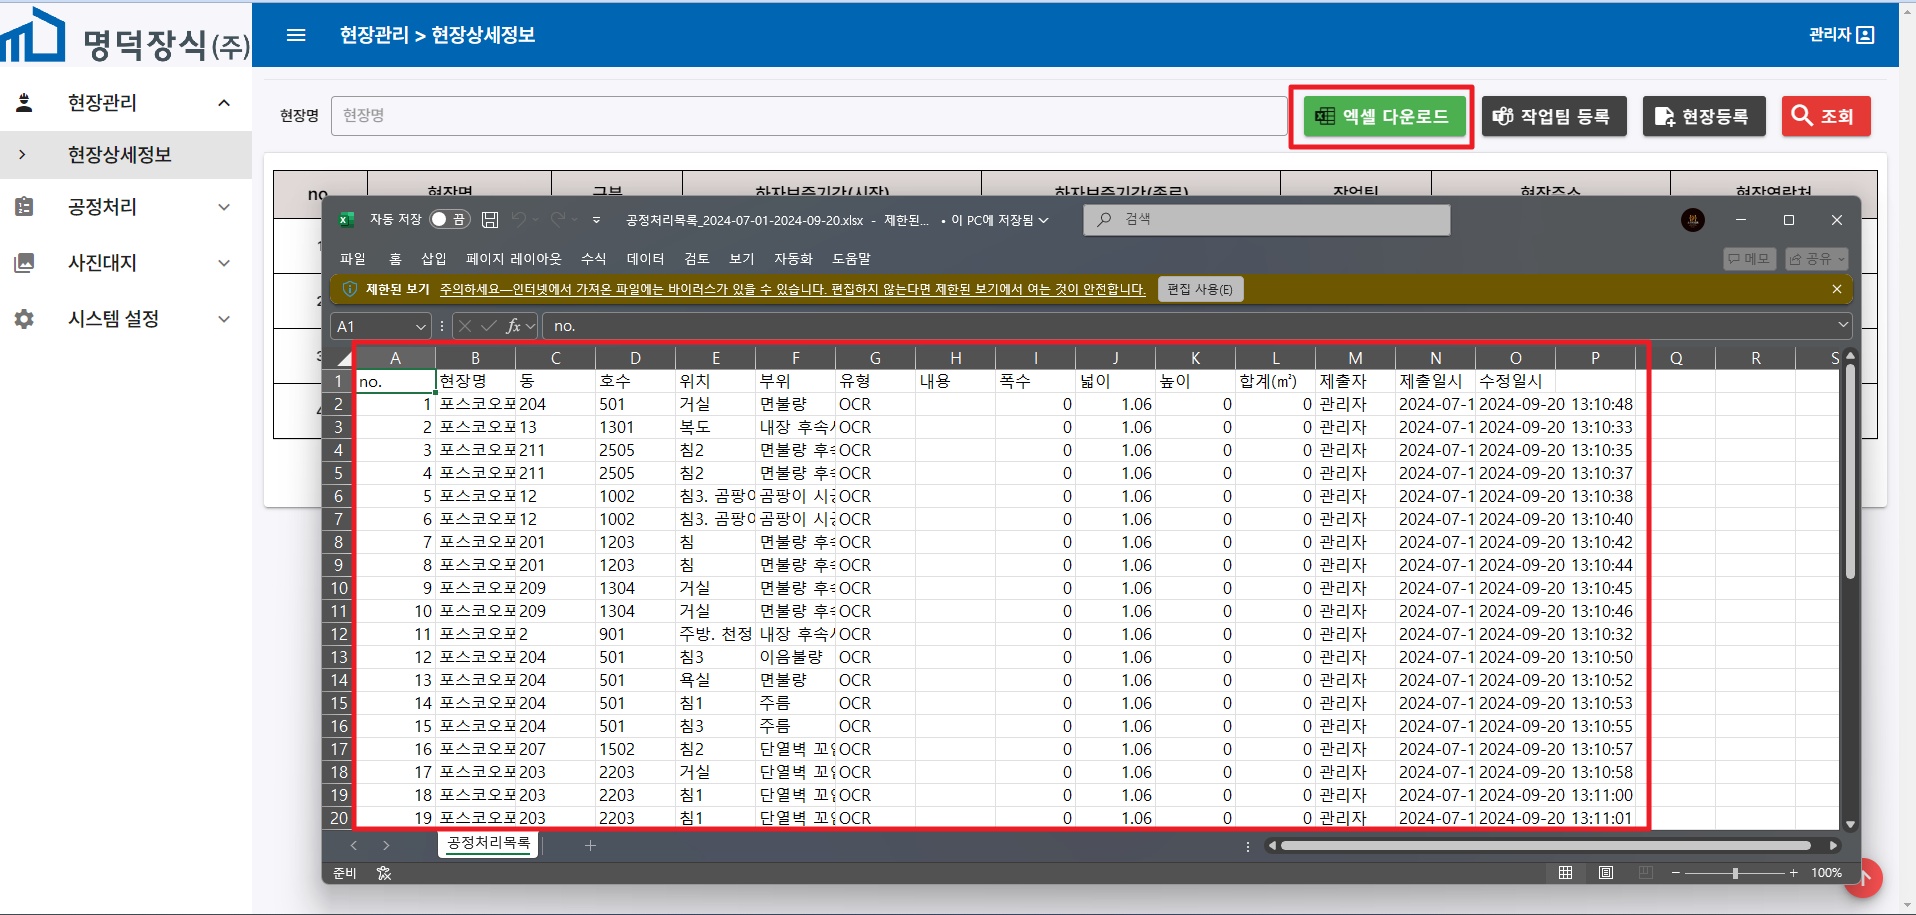
Task: Click the Excel user profile avatar
Action: point(1693,220)
